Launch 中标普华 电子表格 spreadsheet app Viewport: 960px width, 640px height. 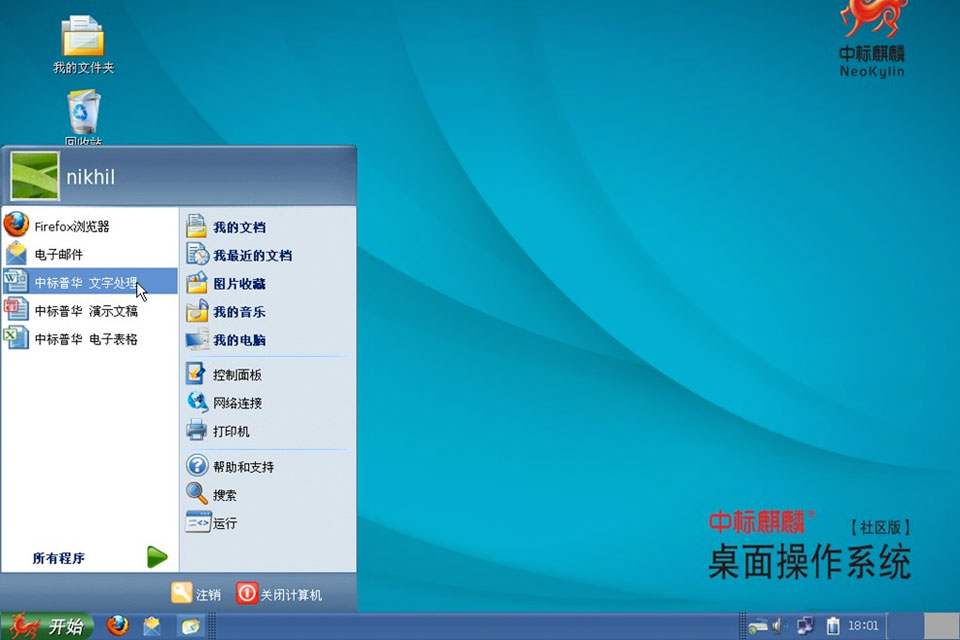tap(90, 339)
